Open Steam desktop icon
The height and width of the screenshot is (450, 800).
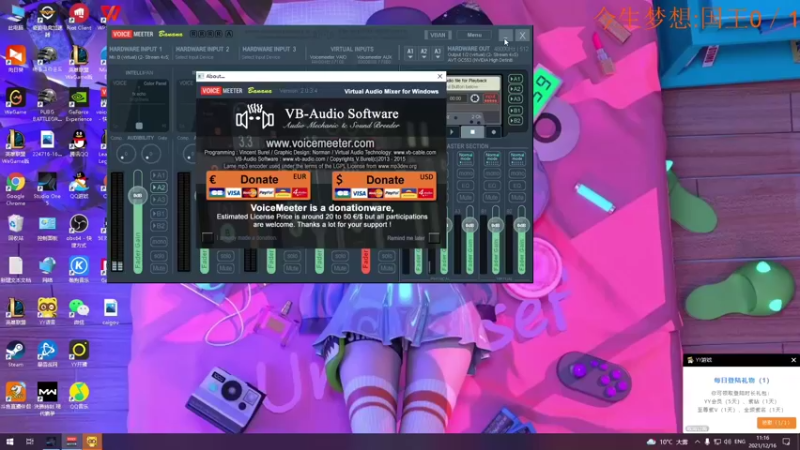[15, 354]
